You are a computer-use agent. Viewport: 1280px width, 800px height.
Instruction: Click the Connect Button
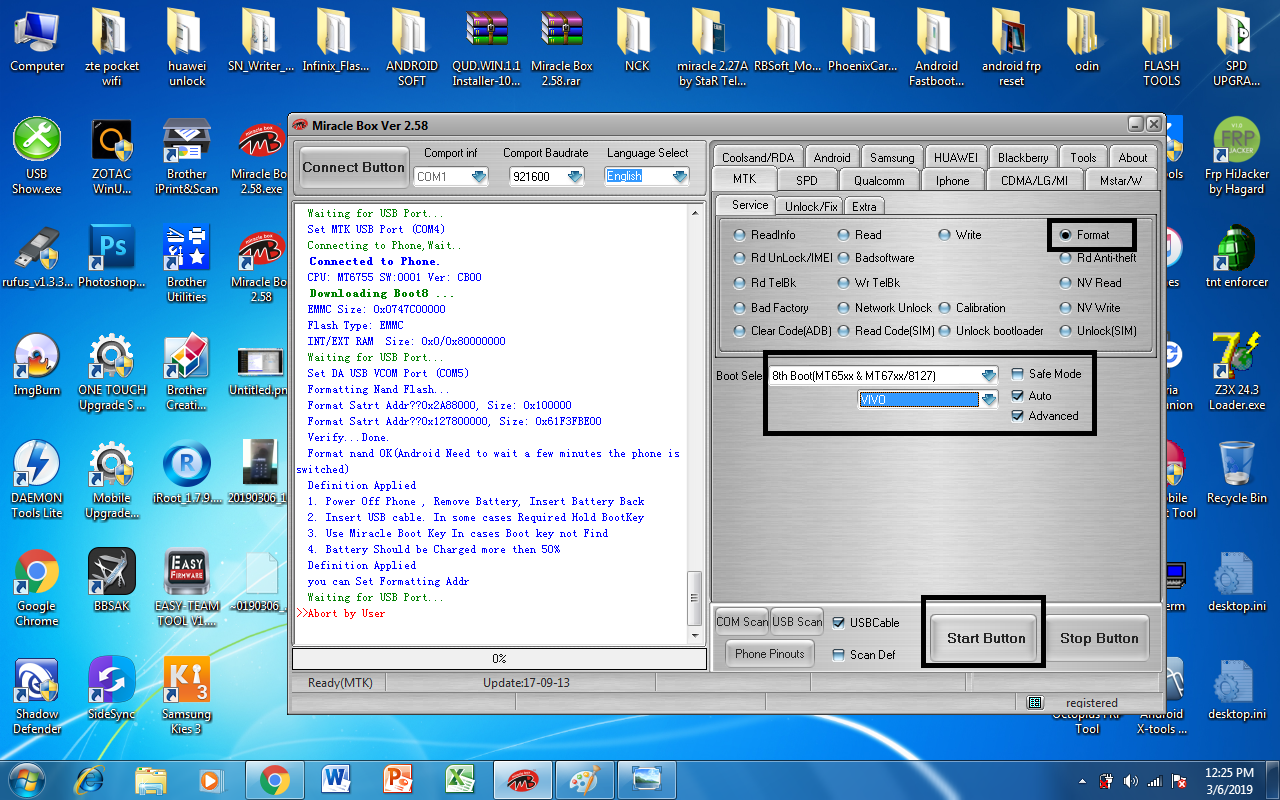[353, 167]
